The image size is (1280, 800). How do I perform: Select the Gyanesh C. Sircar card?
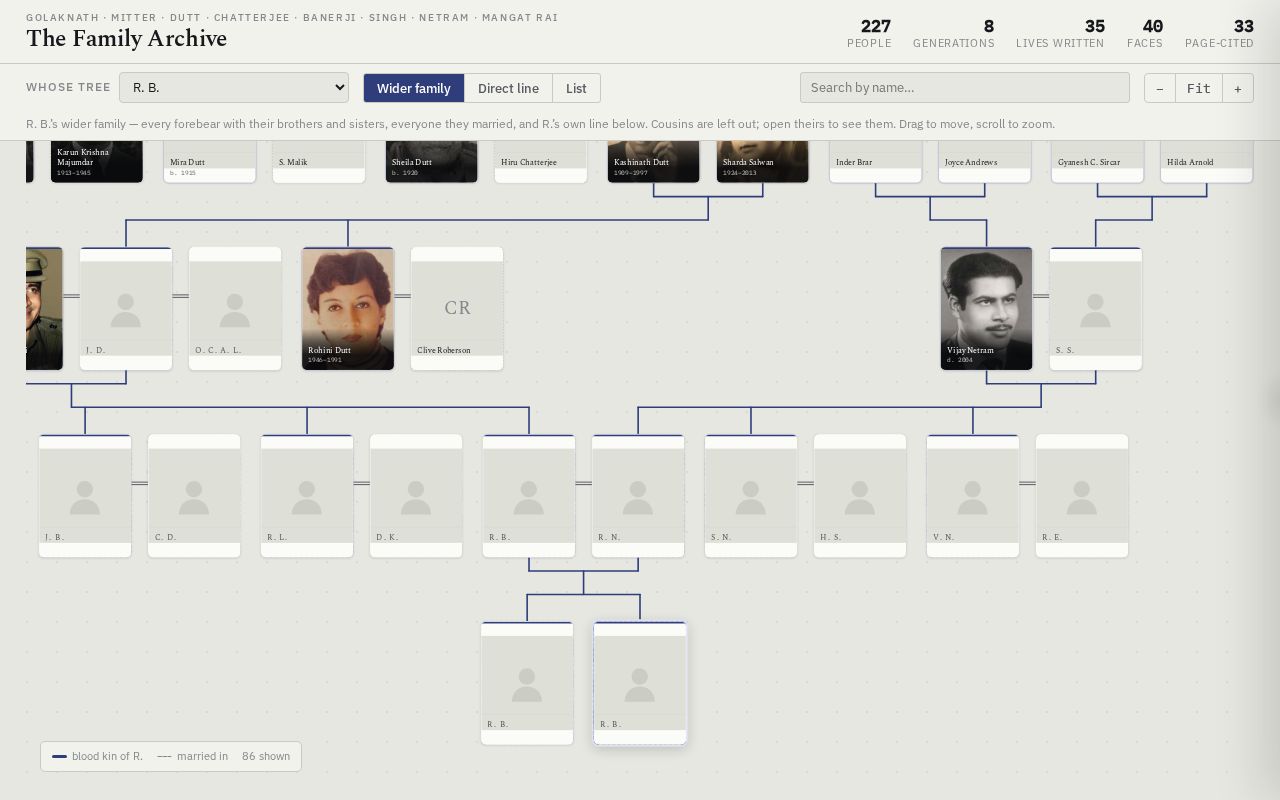pos(1098,162)
